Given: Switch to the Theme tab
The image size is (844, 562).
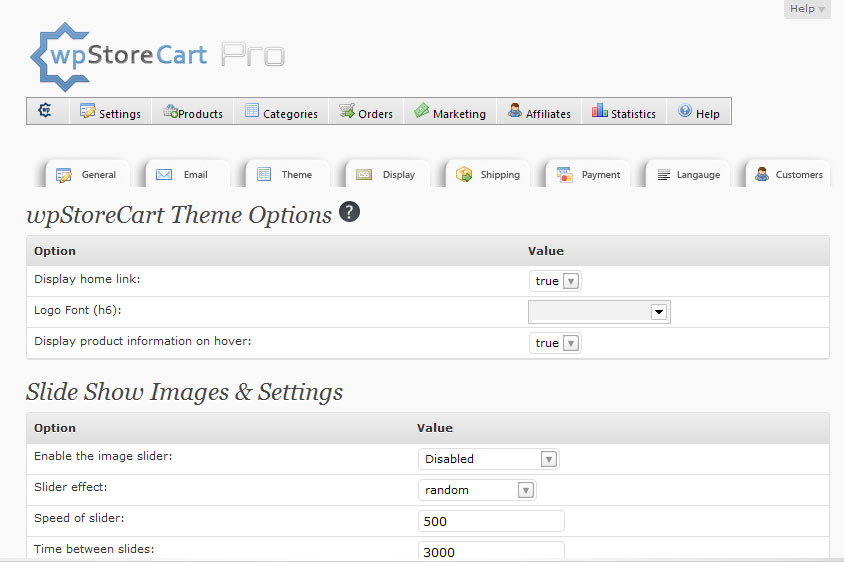Looking at the screenshot, I should pyautogui.click(x=287, y=174).
